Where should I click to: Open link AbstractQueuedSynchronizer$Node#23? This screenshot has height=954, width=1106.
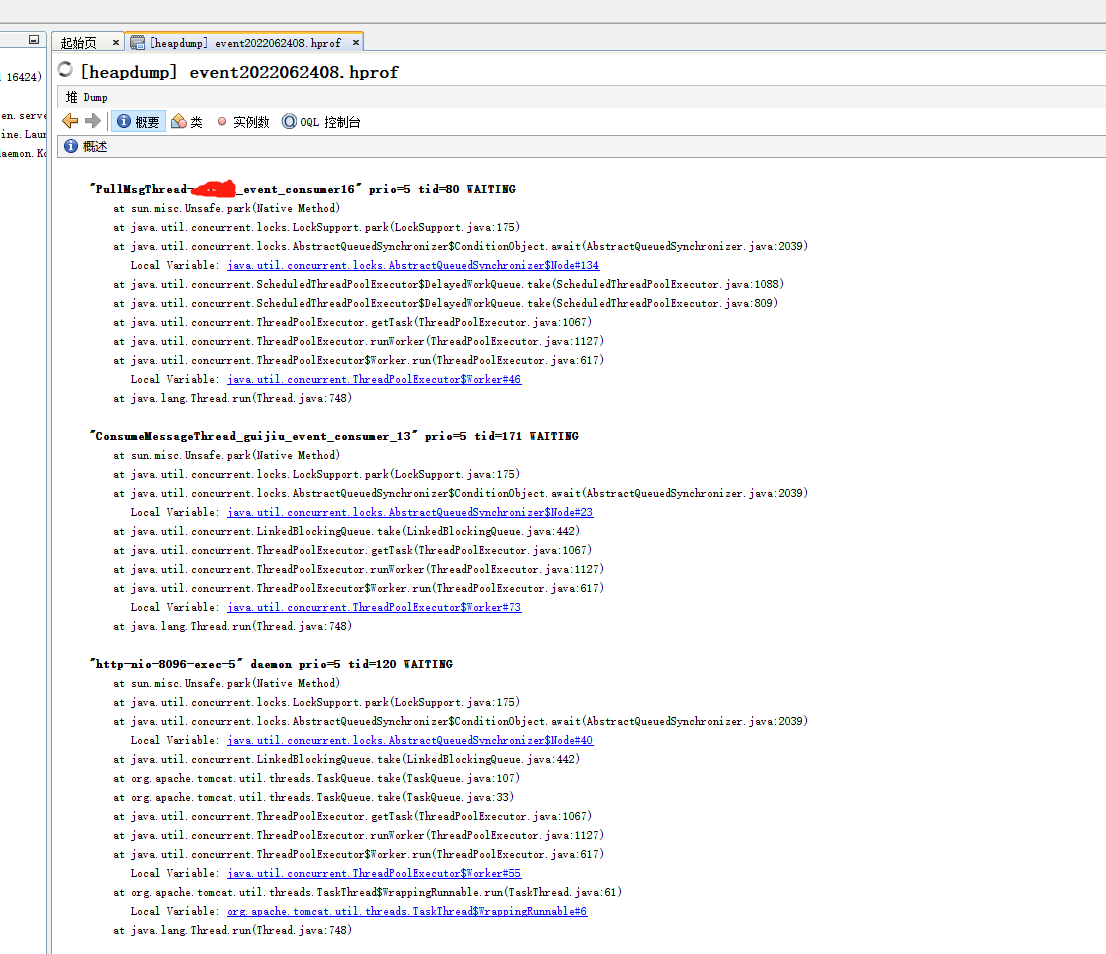click(409, 512)
